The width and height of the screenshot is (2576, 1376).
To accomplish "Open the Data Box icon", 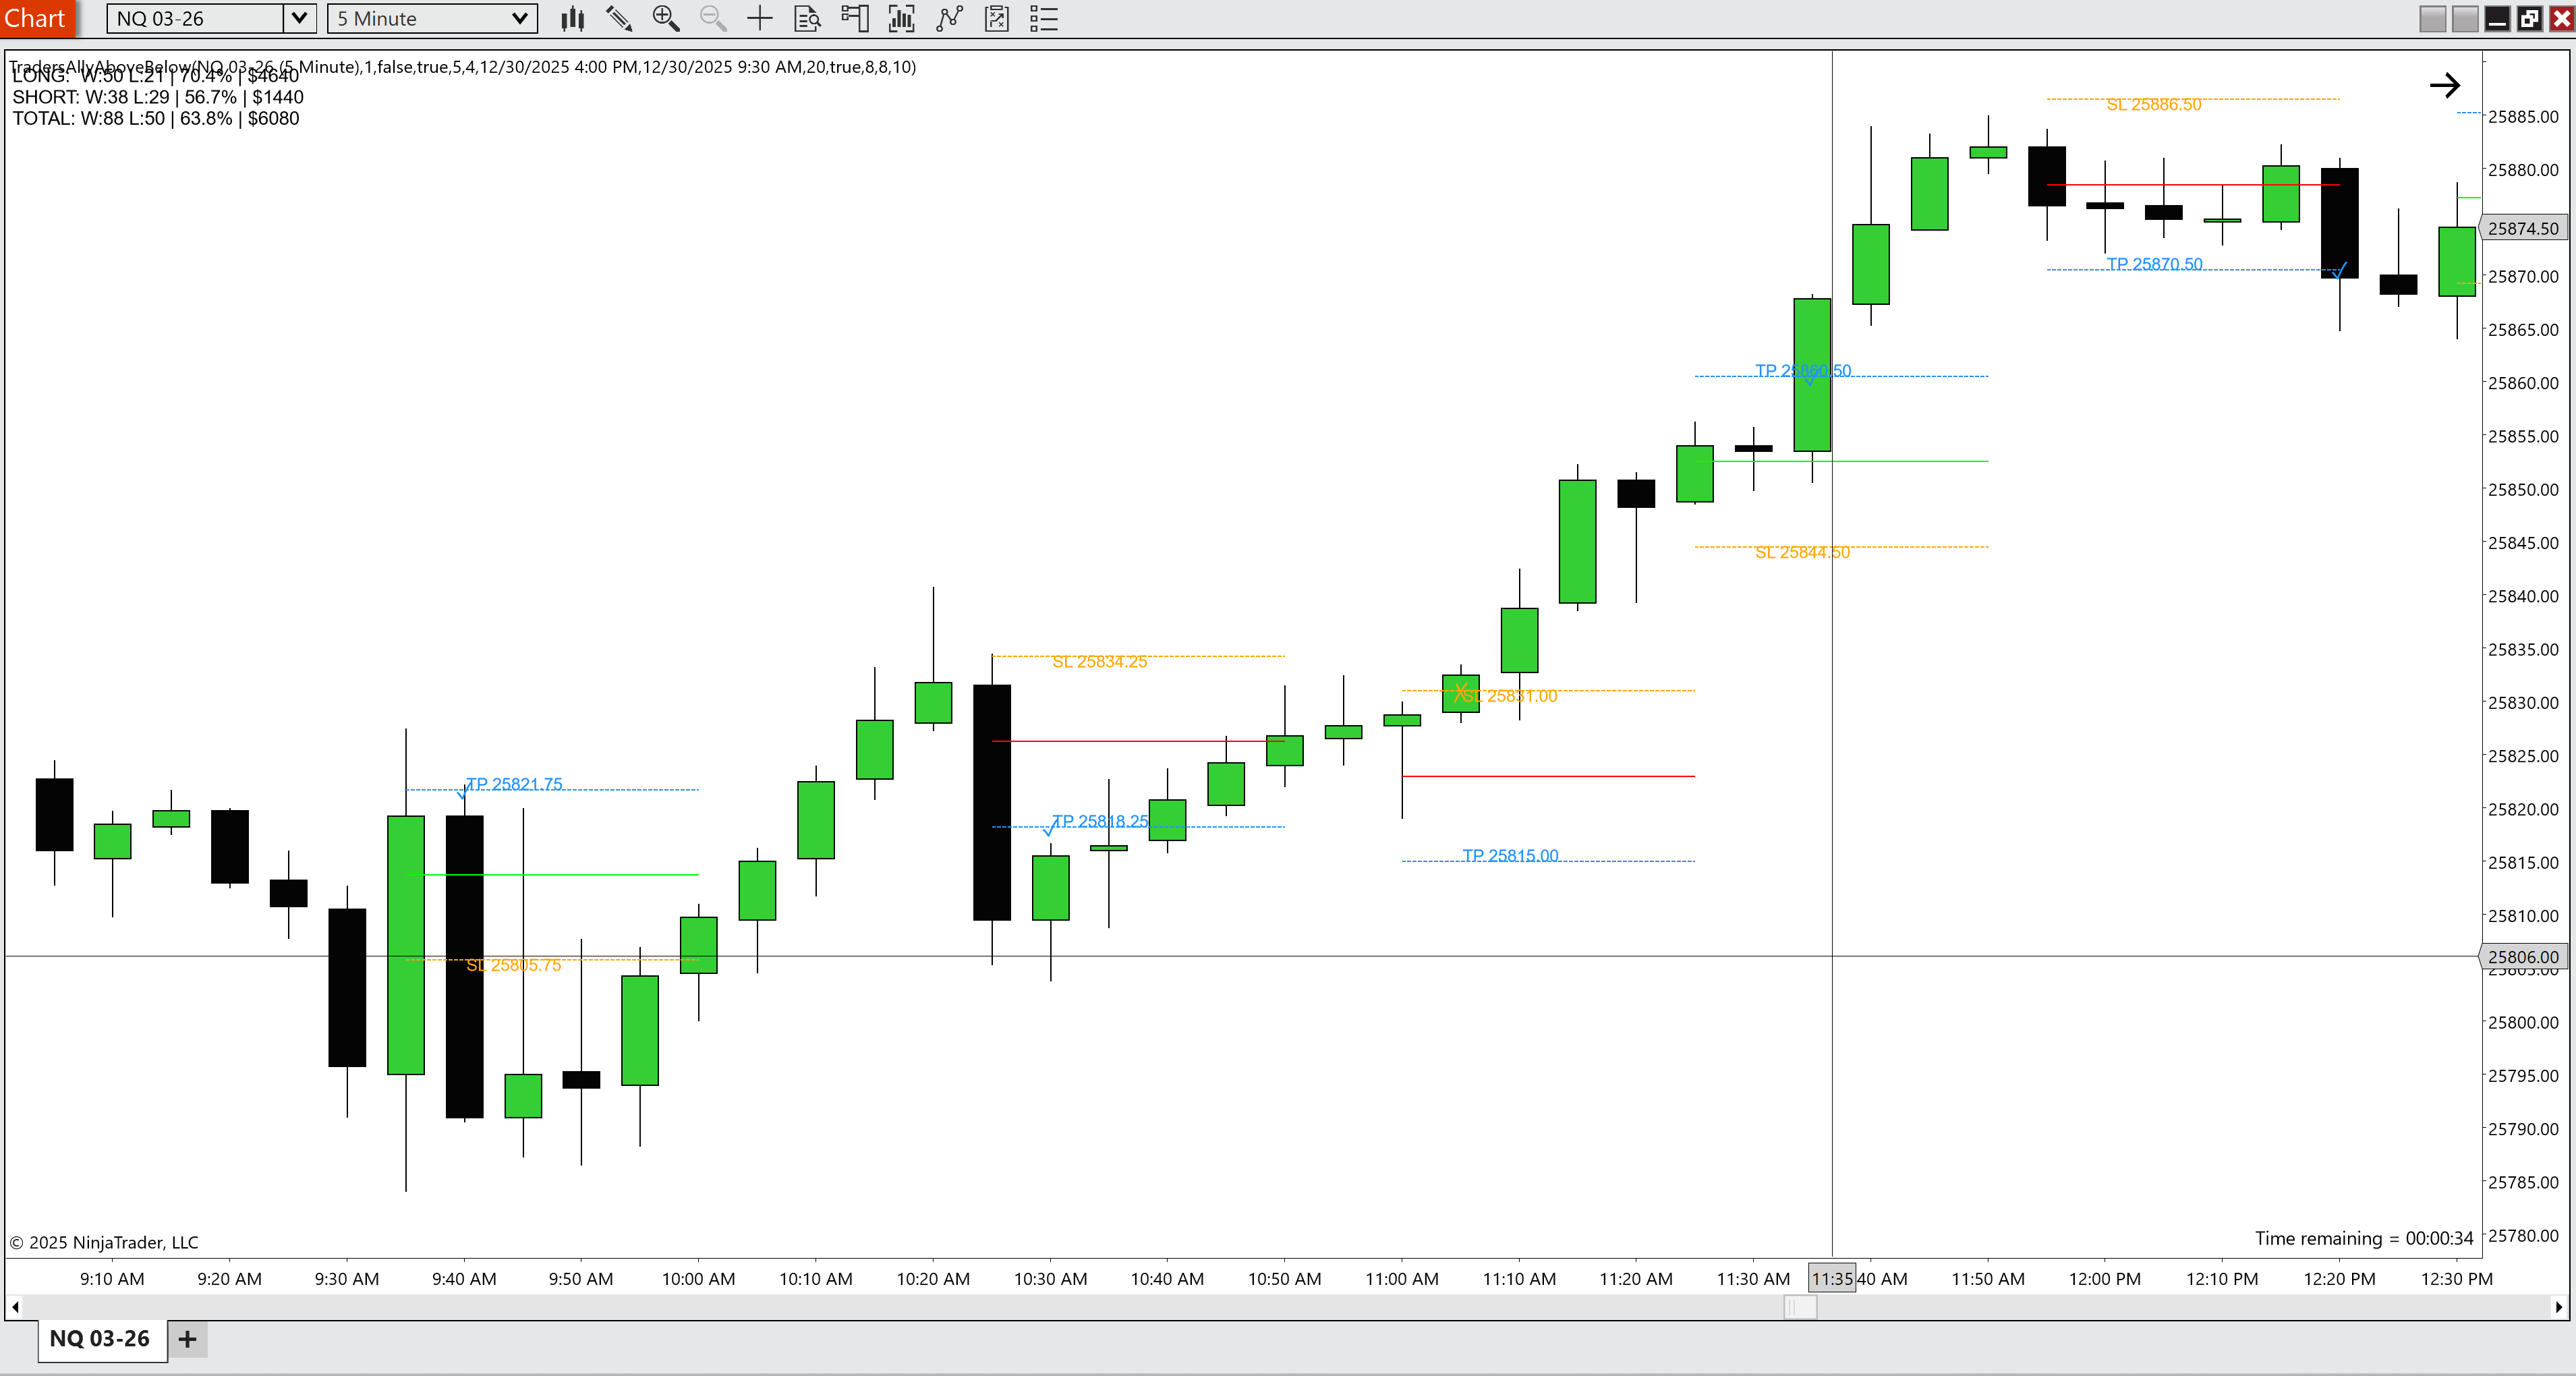I will tap(807, 18).
